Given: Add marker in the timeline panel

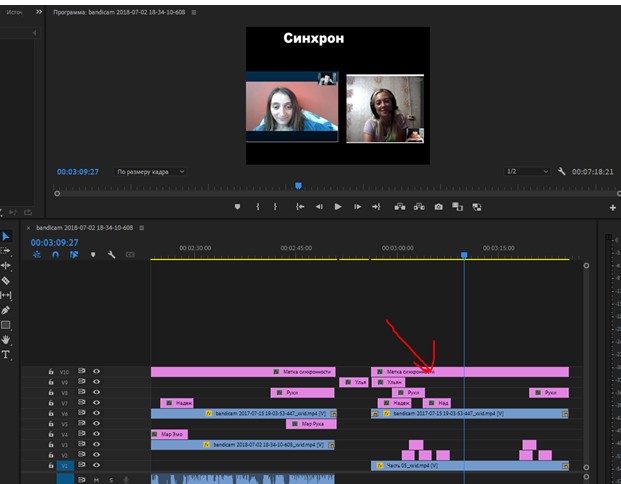Looking at the screenshot, I should pos(93,255).
